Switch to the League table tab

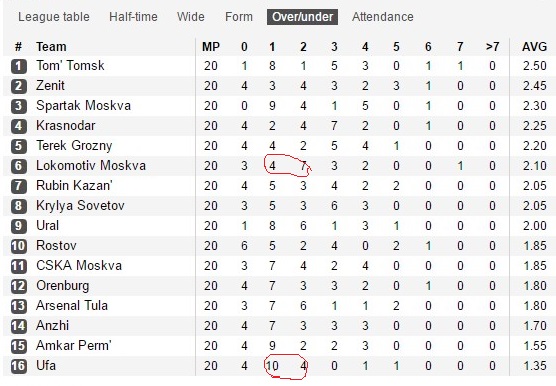[54, 17]
